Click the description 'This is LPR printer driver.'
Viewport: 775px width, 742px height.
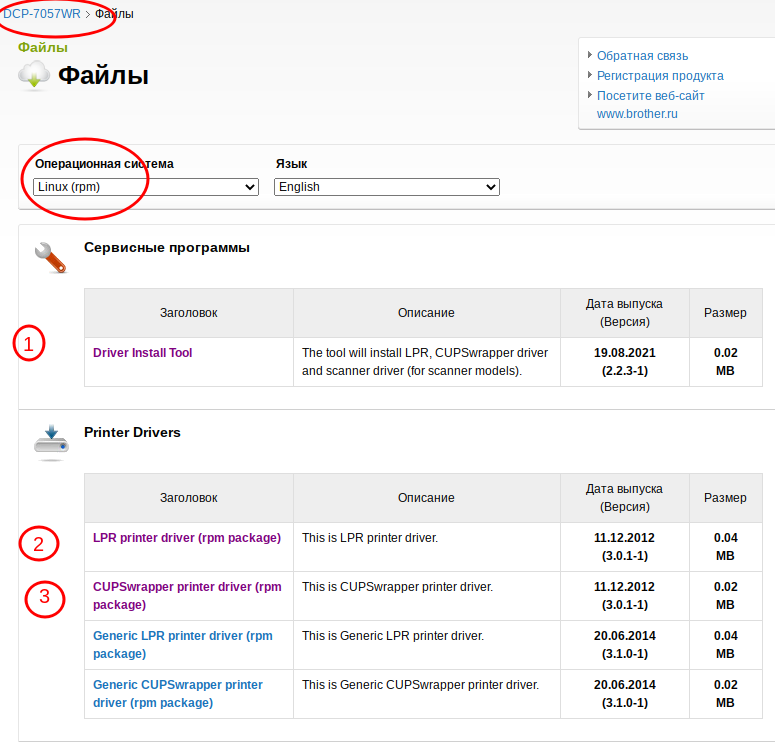[x=370, y=537]
